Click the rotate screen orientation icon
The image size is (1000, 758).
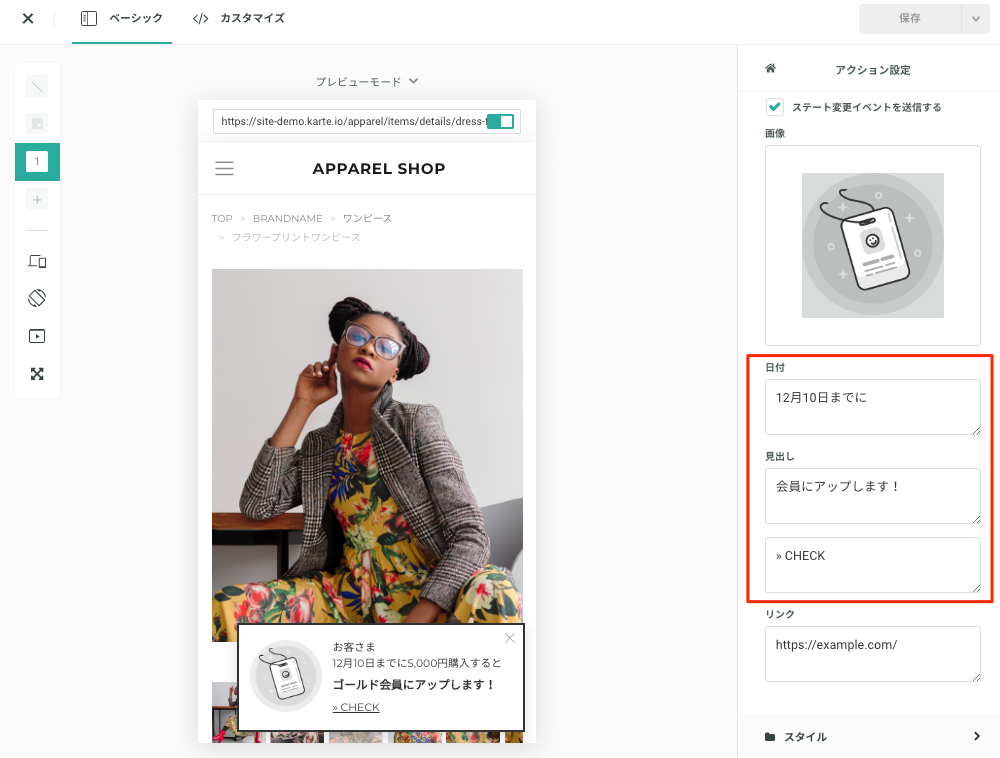tap(37, 298)
